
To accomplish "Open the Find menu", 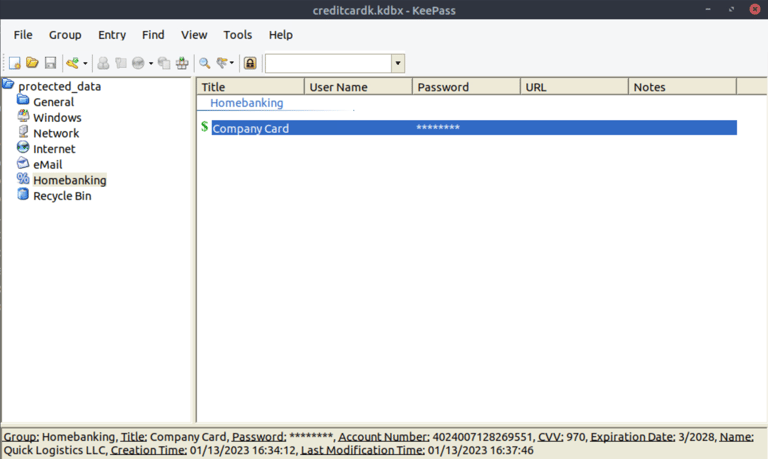I will (x=153, y=35).
